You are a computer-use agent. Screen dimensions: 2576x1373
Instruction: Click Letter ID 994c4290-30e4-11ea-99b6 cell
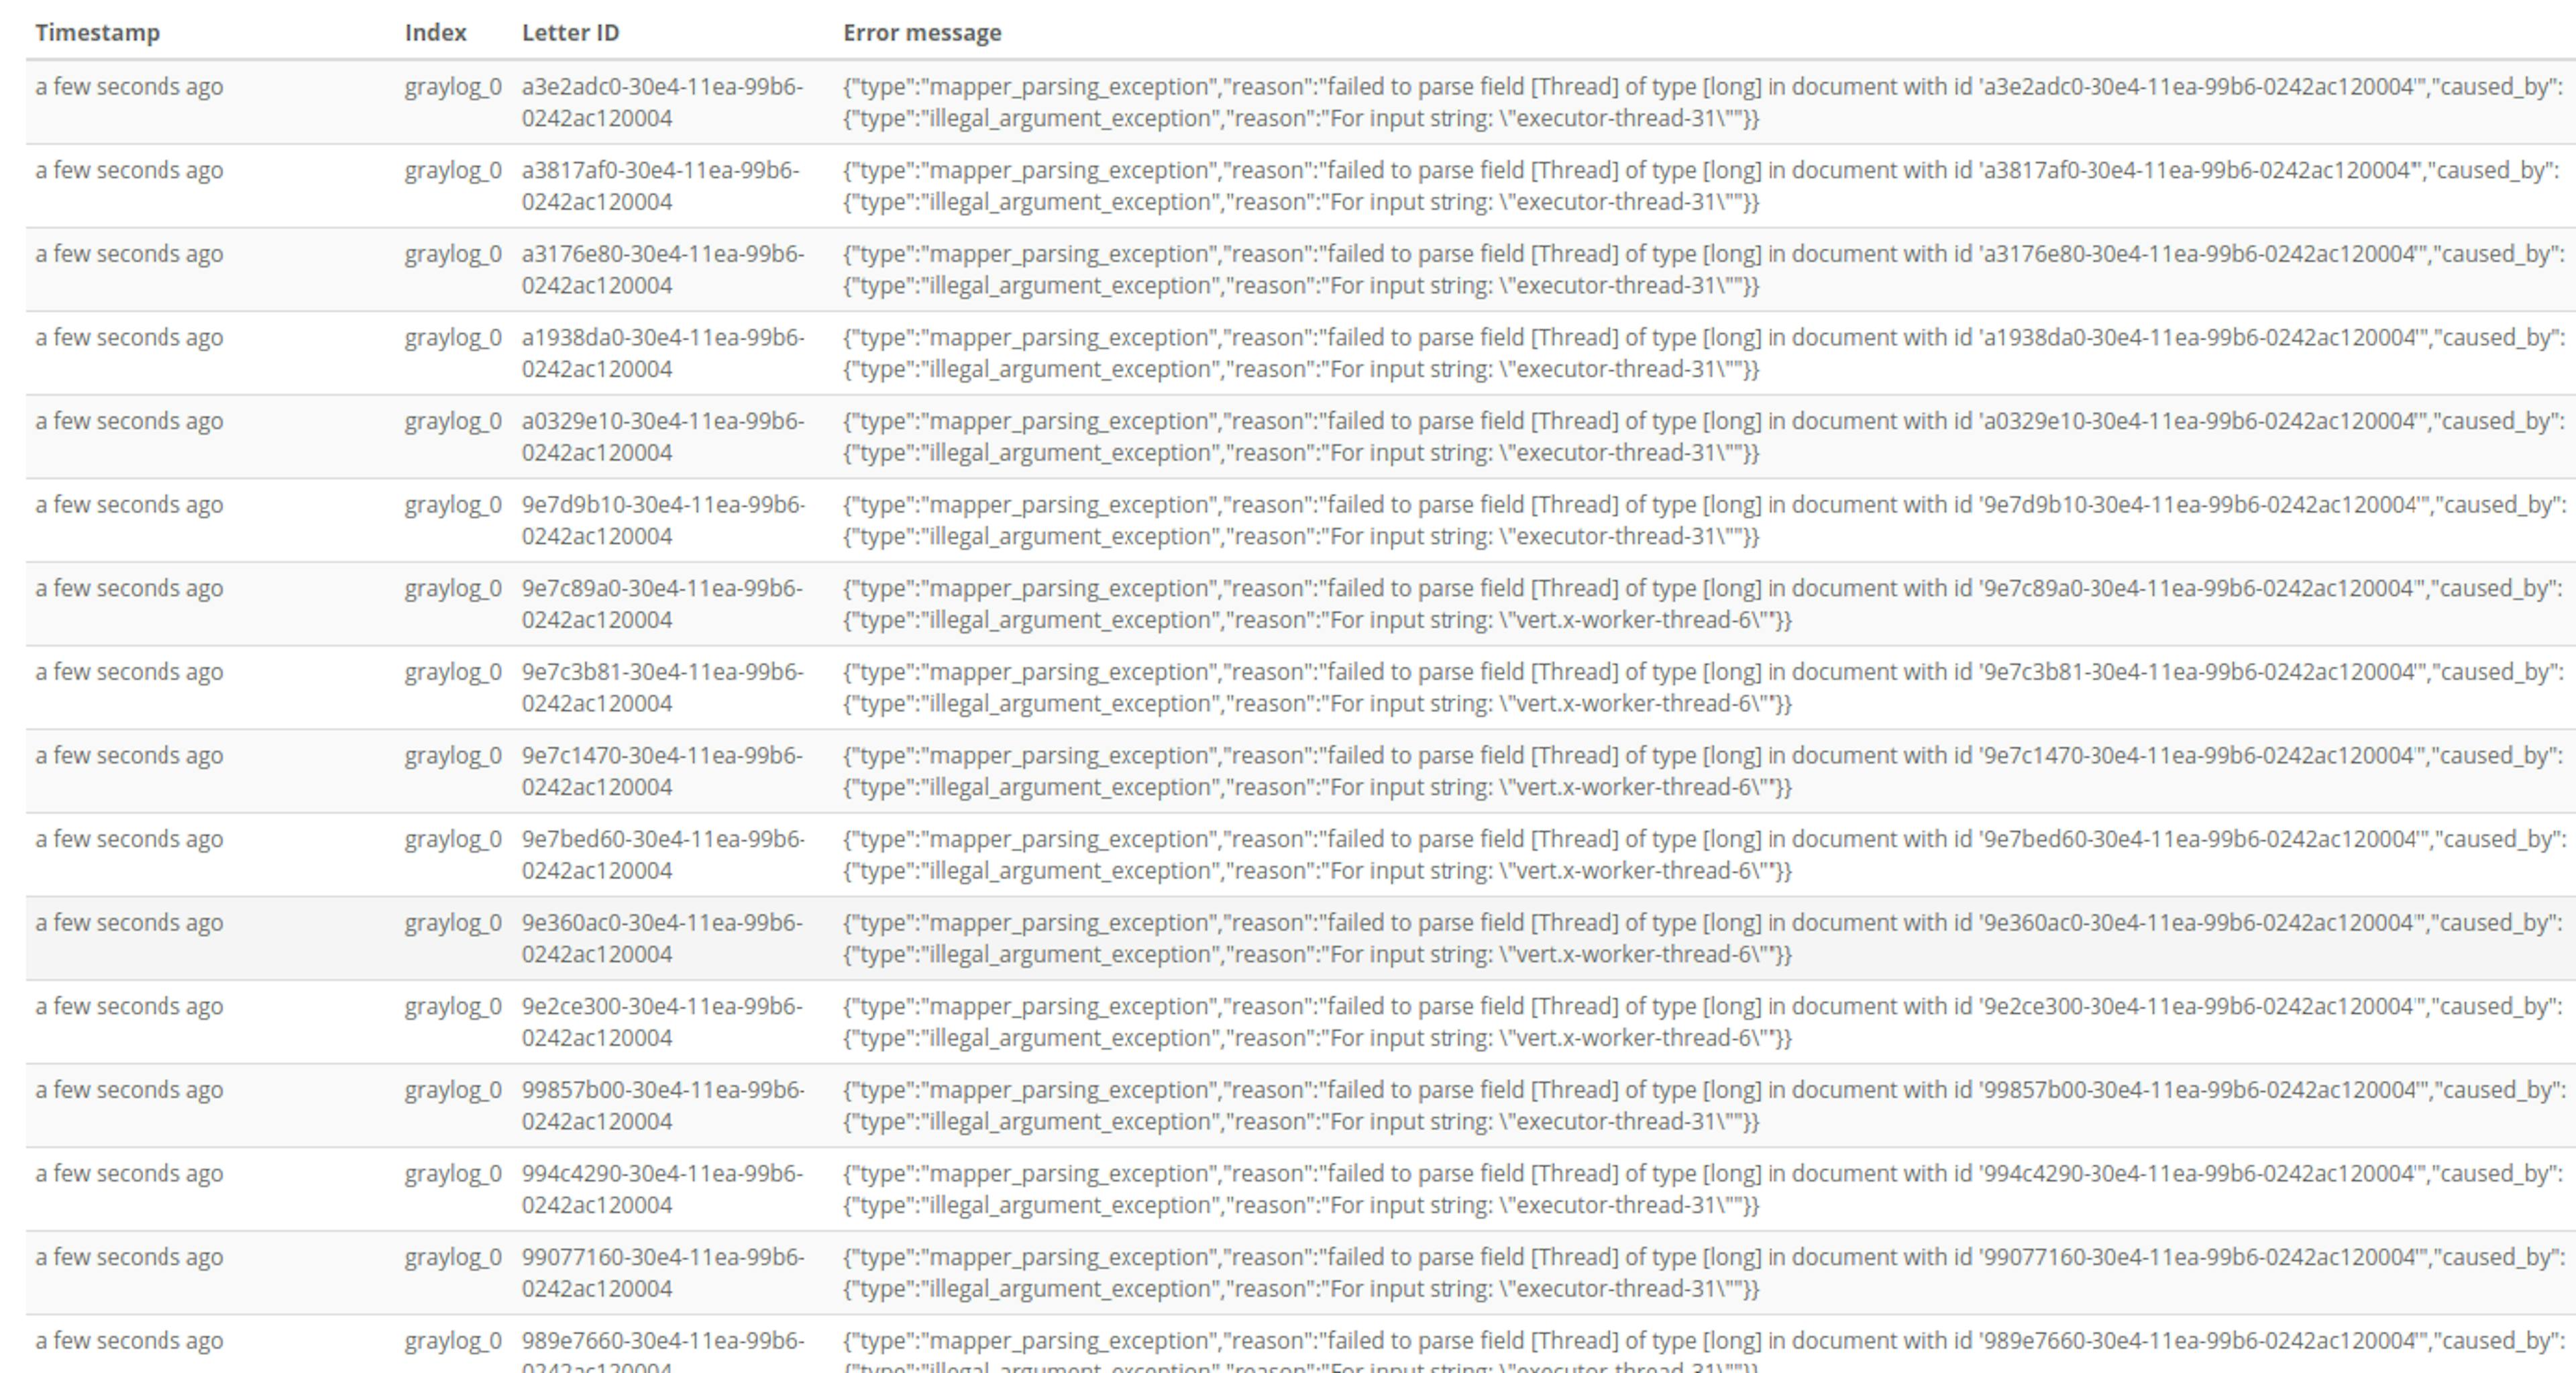point(661,1189)
